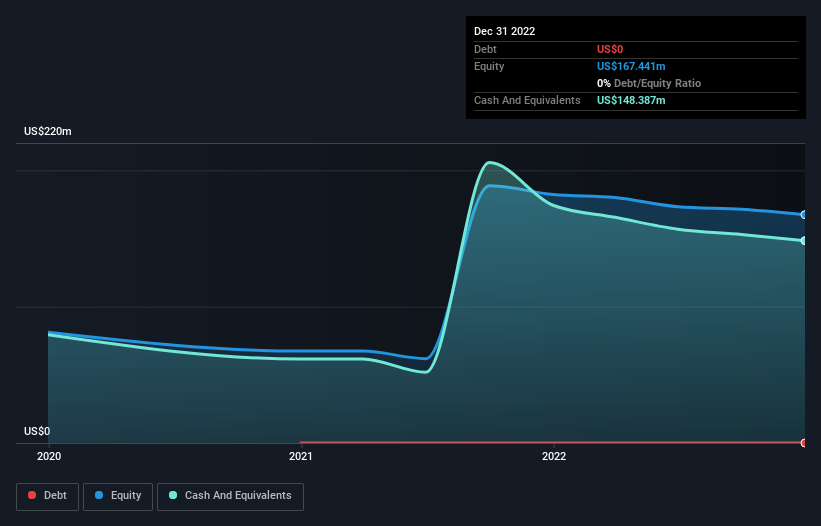Click the US$167.441m equity value
821x526 pixels.
click(x=631, y=66)
